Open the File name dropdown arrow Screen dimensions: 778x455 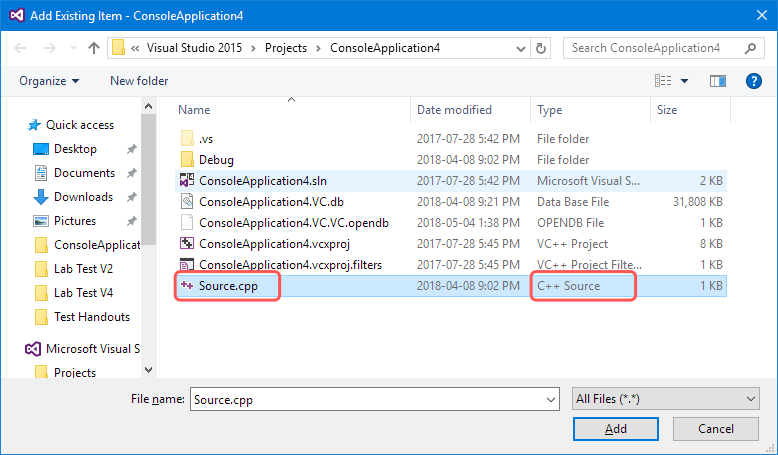pyautogui.click(x=551, y=399)
